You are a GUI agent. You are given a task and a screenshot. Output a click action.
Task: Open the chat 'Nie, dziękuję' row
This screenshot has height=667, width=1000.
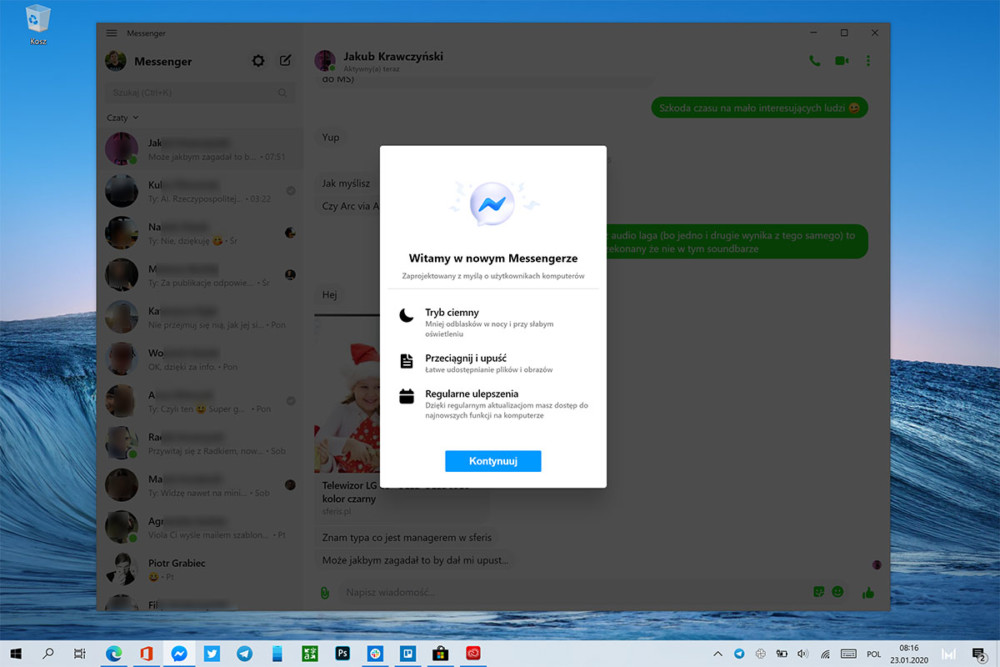point(202,233)
